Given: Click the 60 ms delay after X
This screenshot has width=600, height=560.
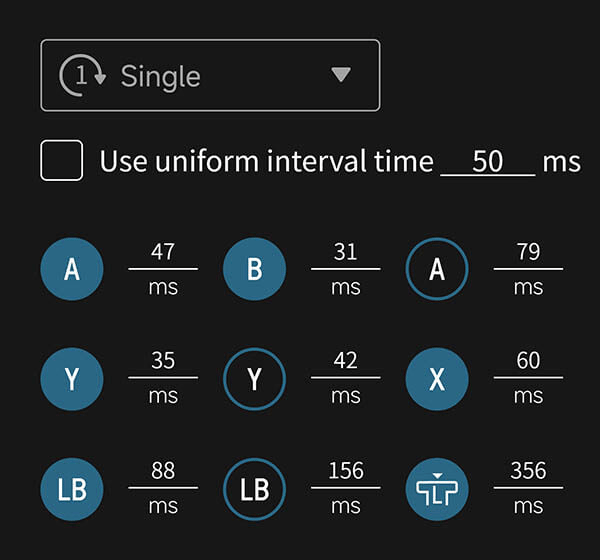Looking at the screenshot, I should tap(528, 361).
